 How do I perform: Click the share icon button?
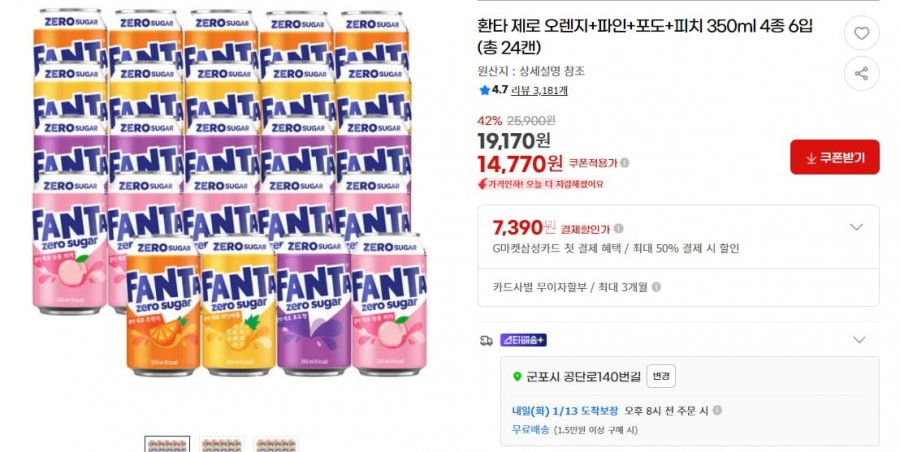point(861,73)
